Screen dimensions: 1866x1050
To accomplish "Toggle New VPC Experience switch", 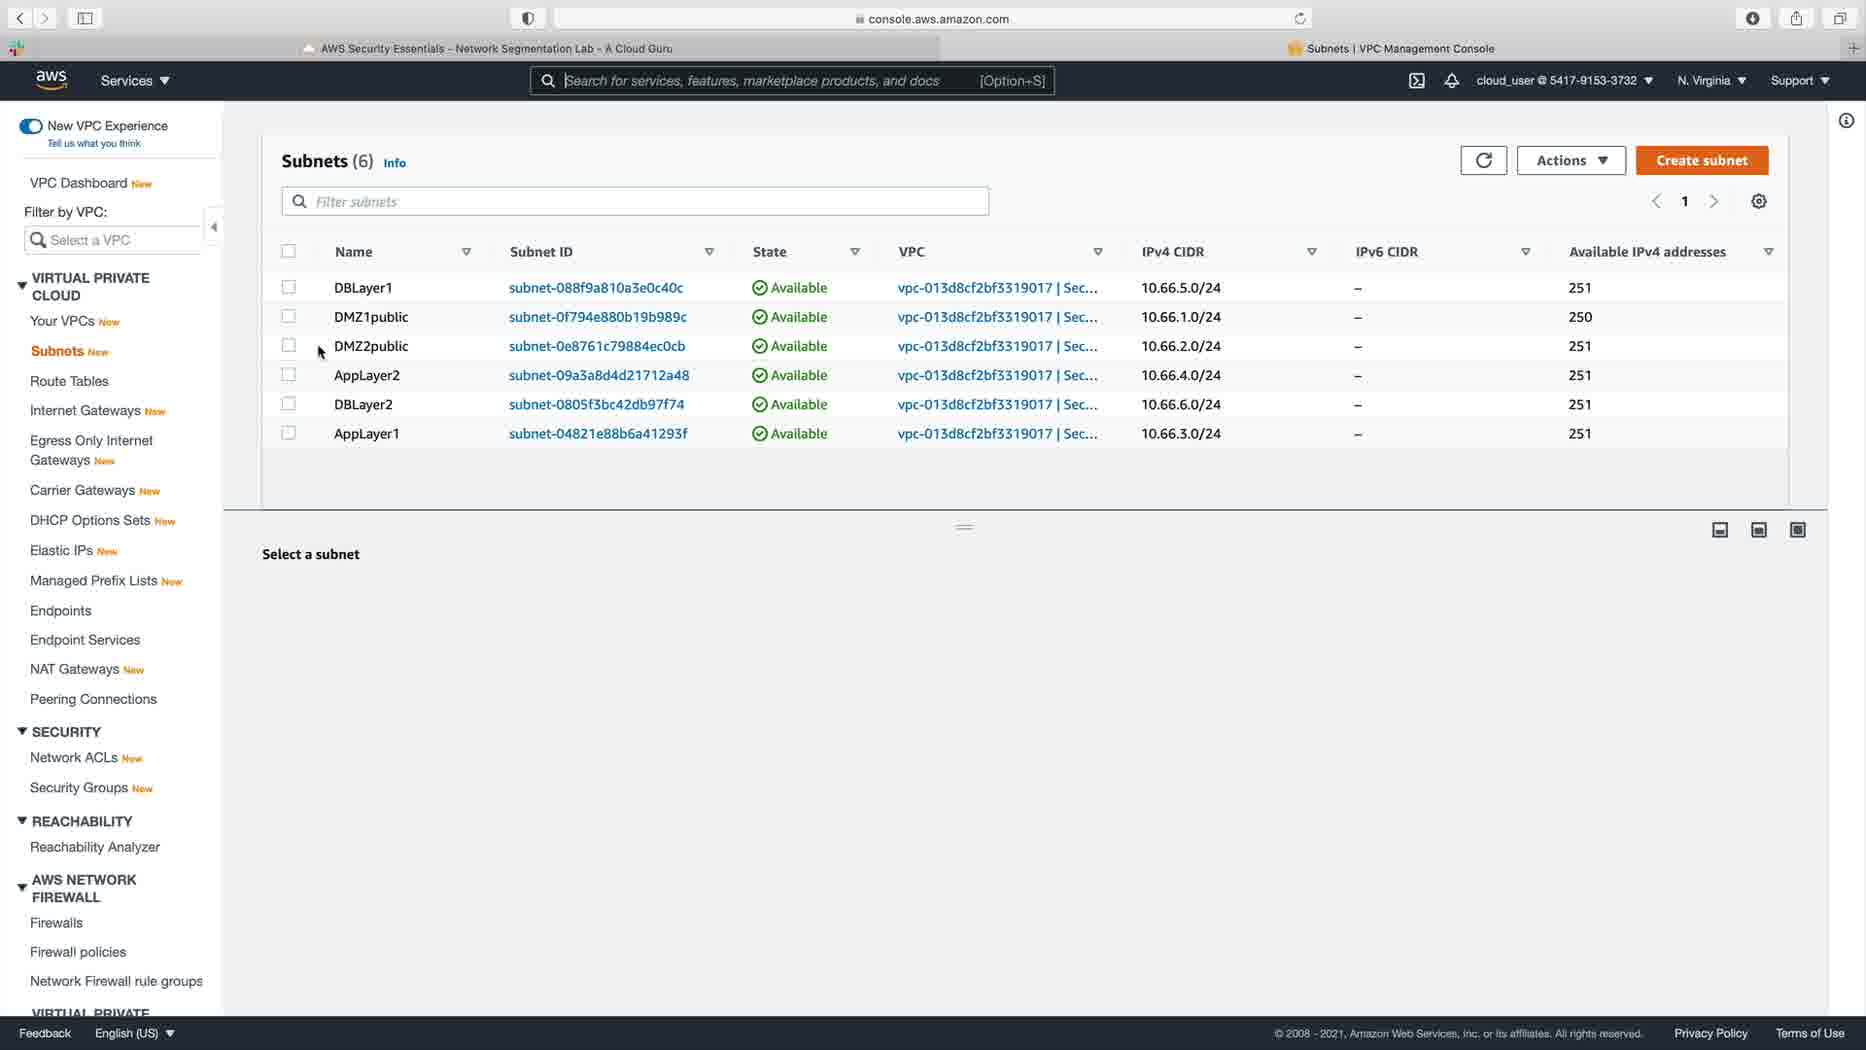I will [x=31, y=126].
